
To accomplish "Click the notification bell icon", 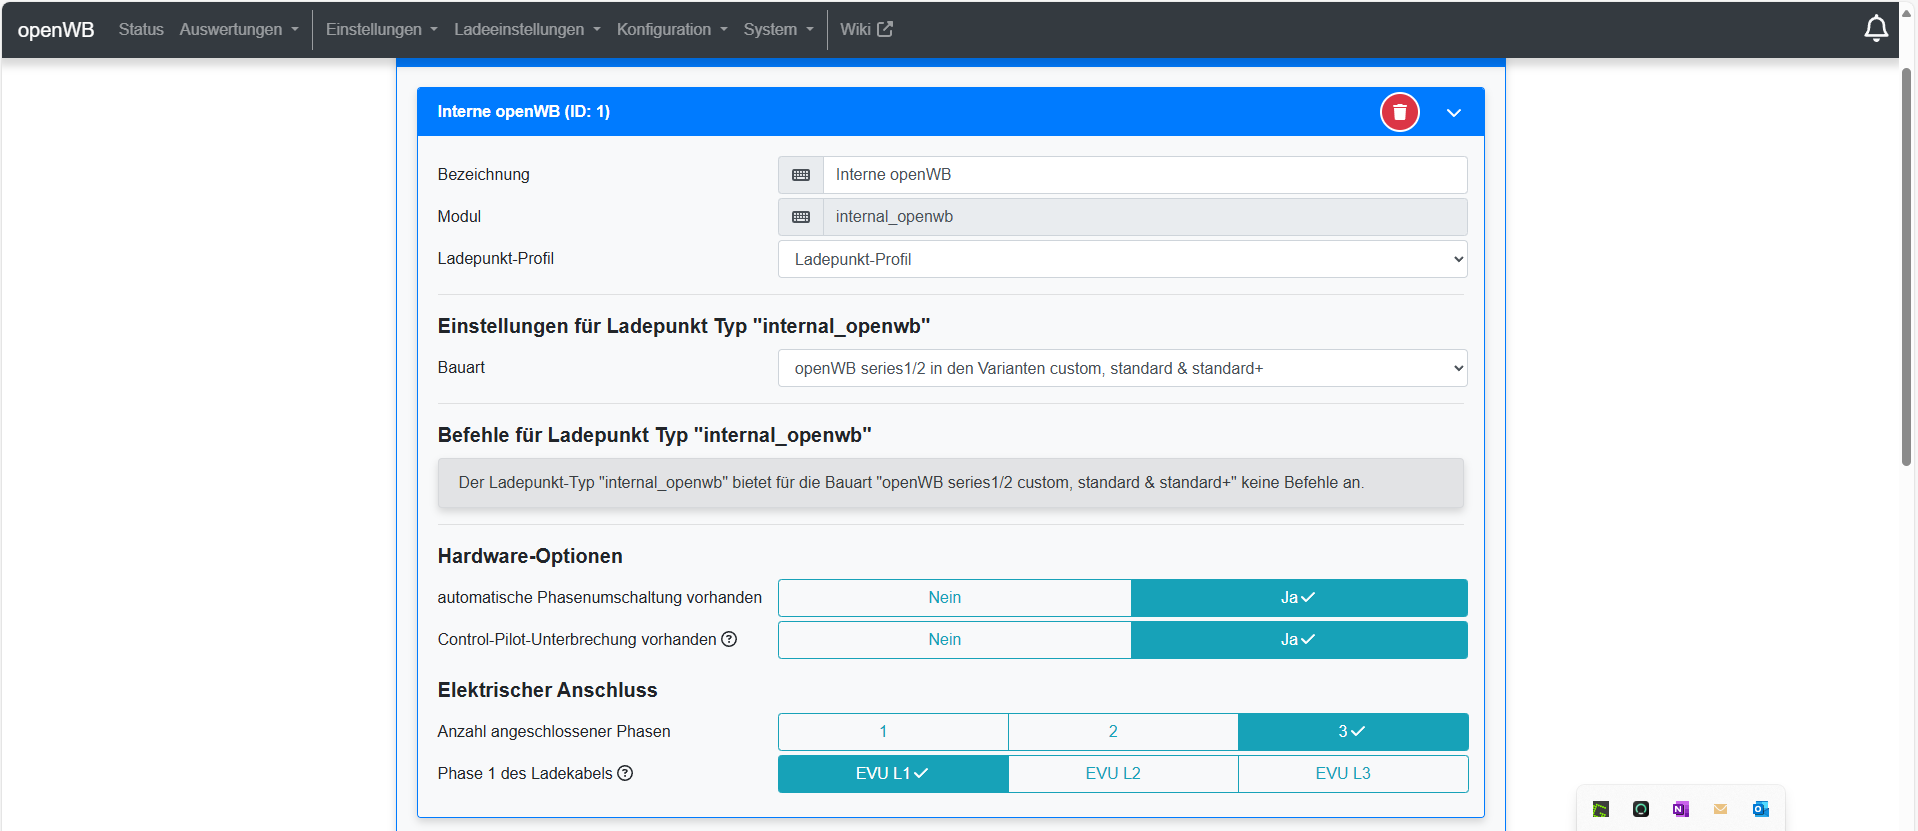I will coord(1876,29).
